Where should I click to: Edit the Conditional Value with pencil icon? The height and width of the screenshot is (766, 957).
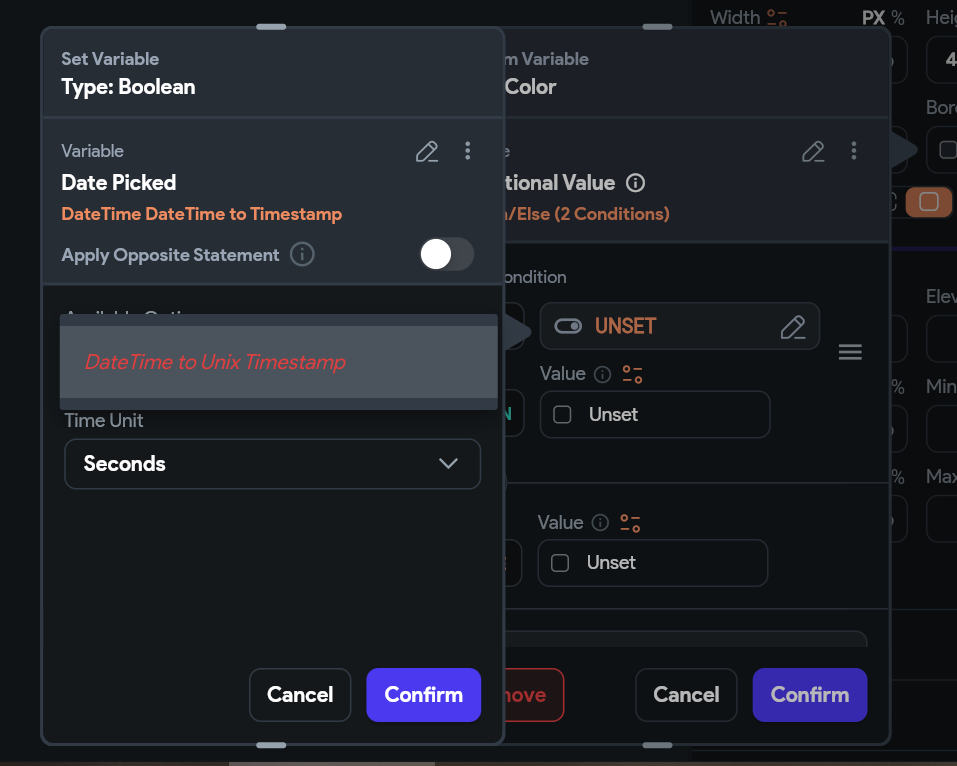813,151
